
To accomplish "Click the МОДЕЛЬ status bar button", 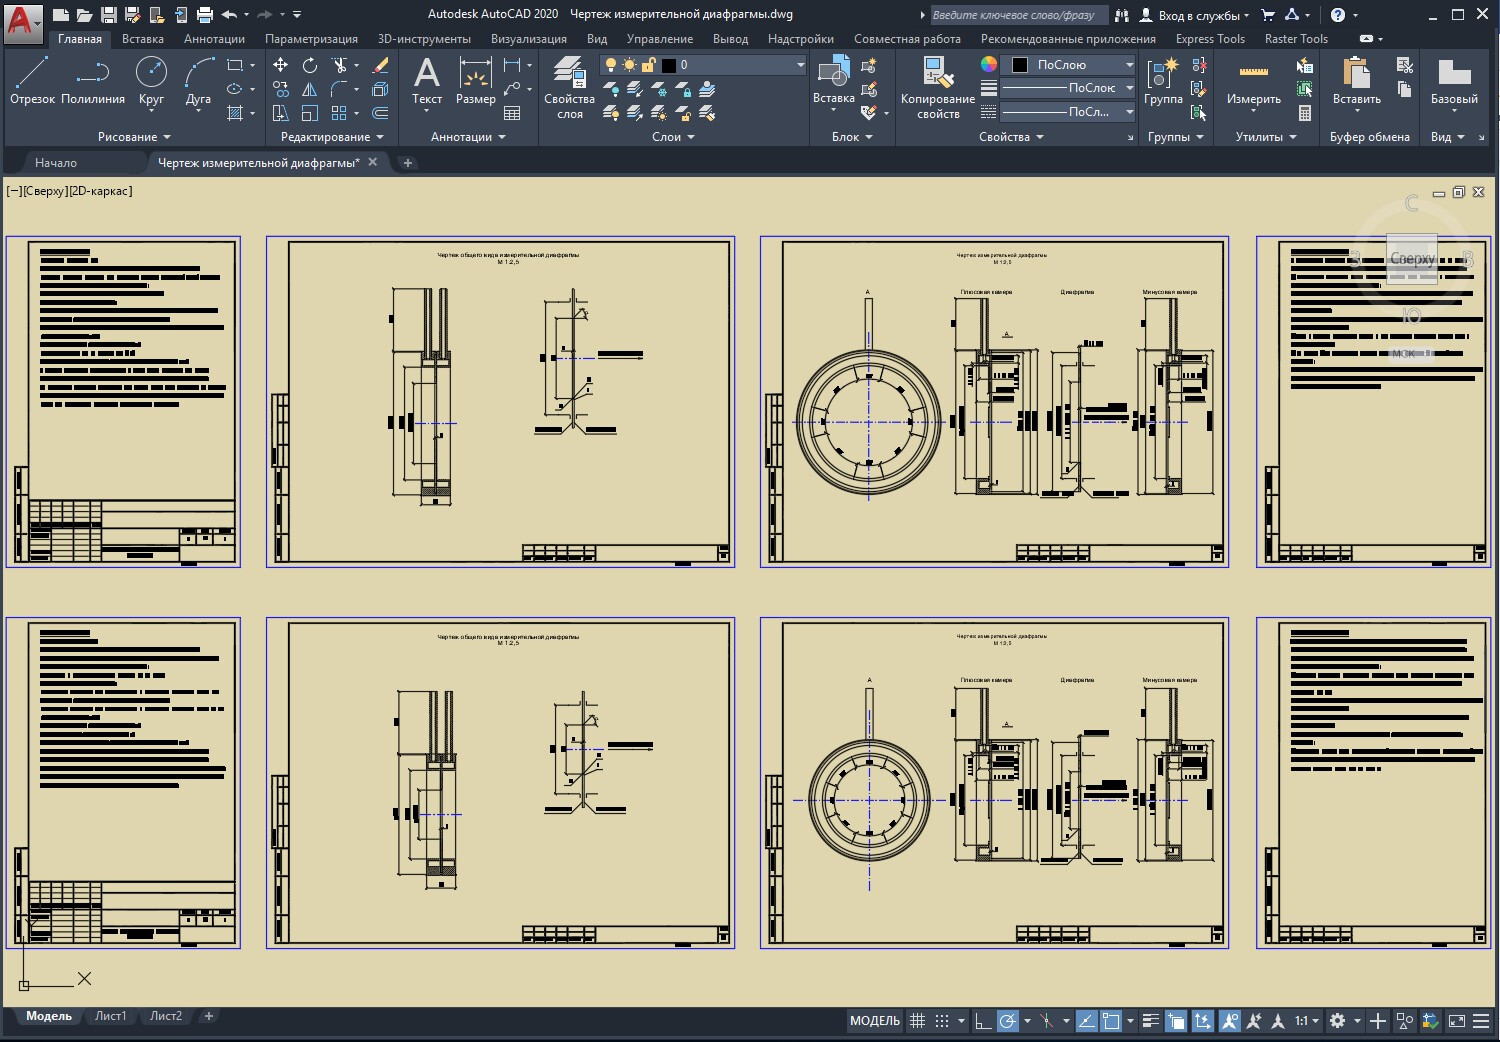I will 875,1021.
